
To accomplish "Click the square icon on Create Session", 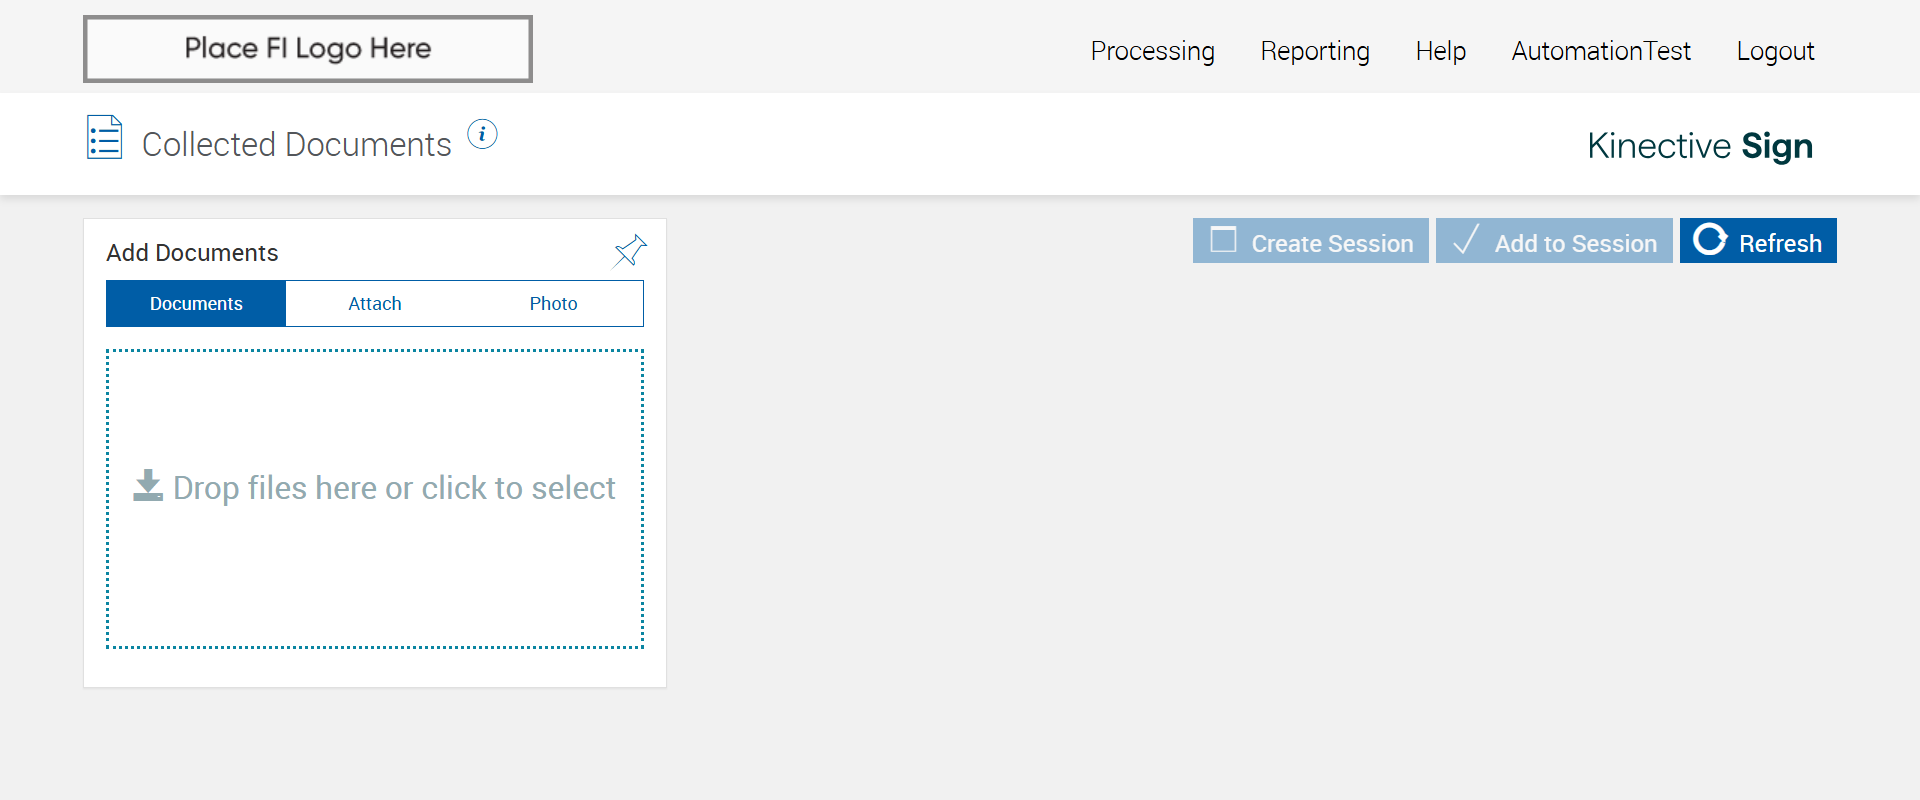I will click(x=1223, y=241).
